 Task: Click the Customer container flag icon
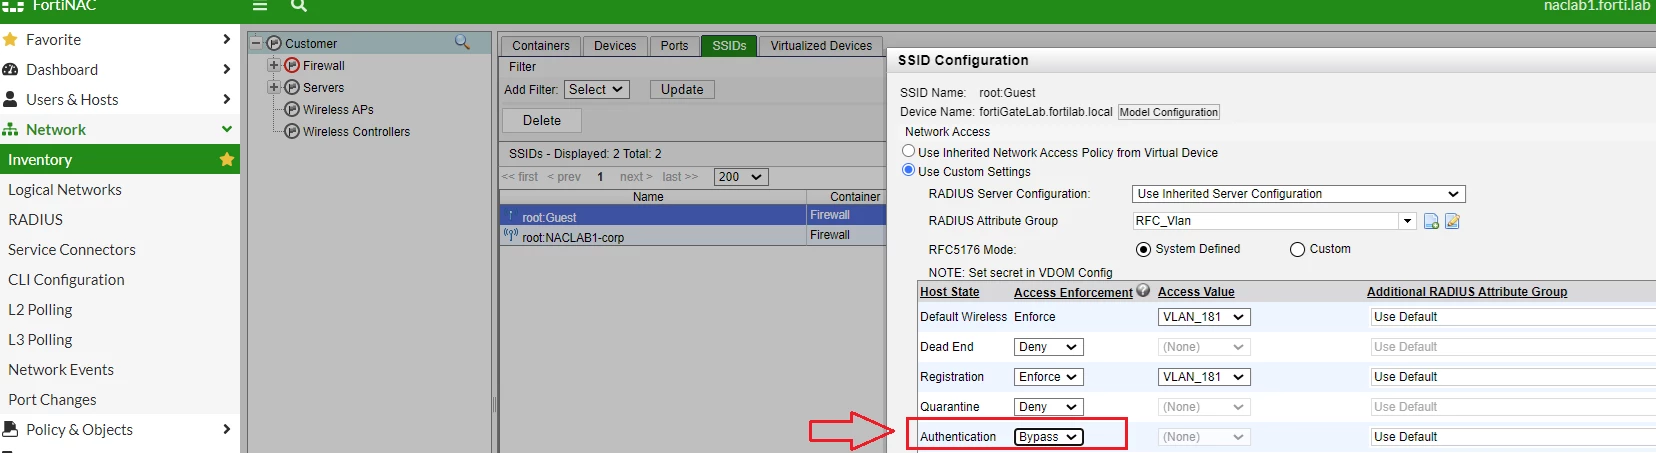coord(274,44)
